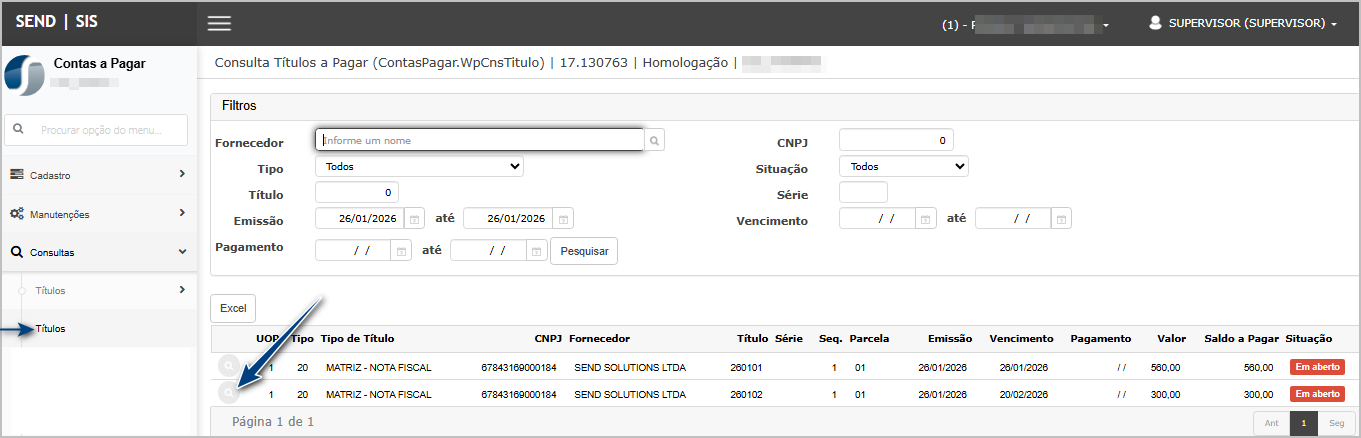Open the Emissão end date calendar icon
1361x438 pixels.
pos(563,219)
